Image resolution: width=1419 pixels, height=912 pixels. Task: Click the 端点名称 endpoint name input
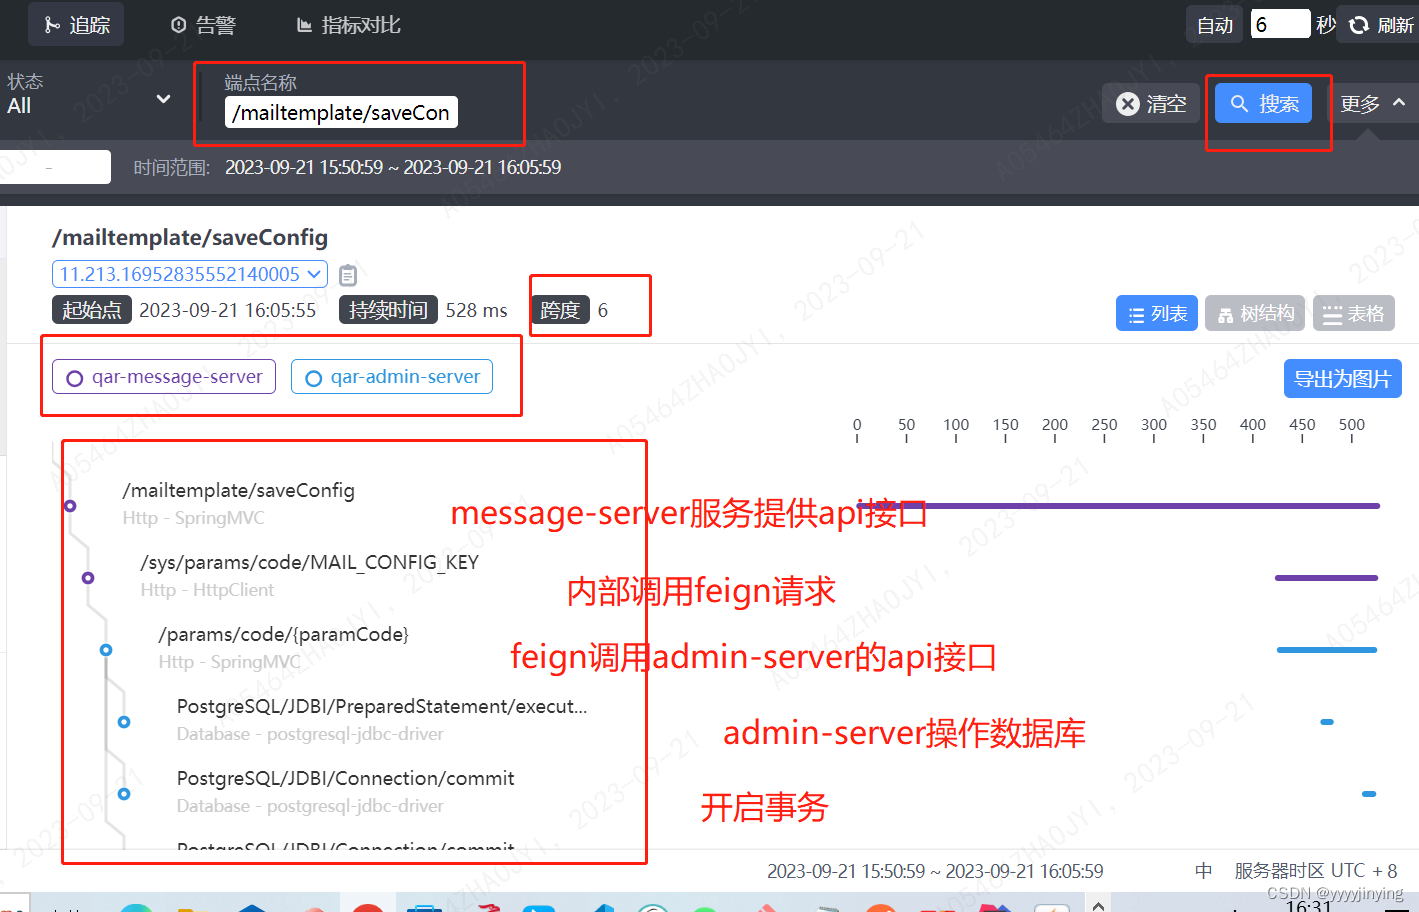click(x=341, y=112)
